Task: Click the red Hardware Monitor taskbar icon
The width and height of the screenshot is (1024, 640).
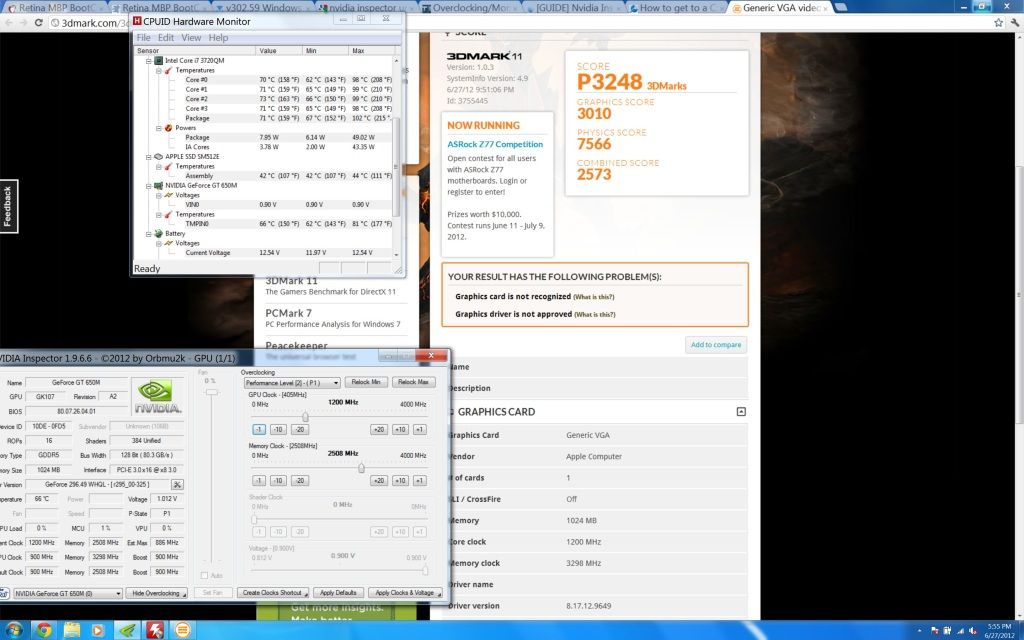Action: click(155, 630)
